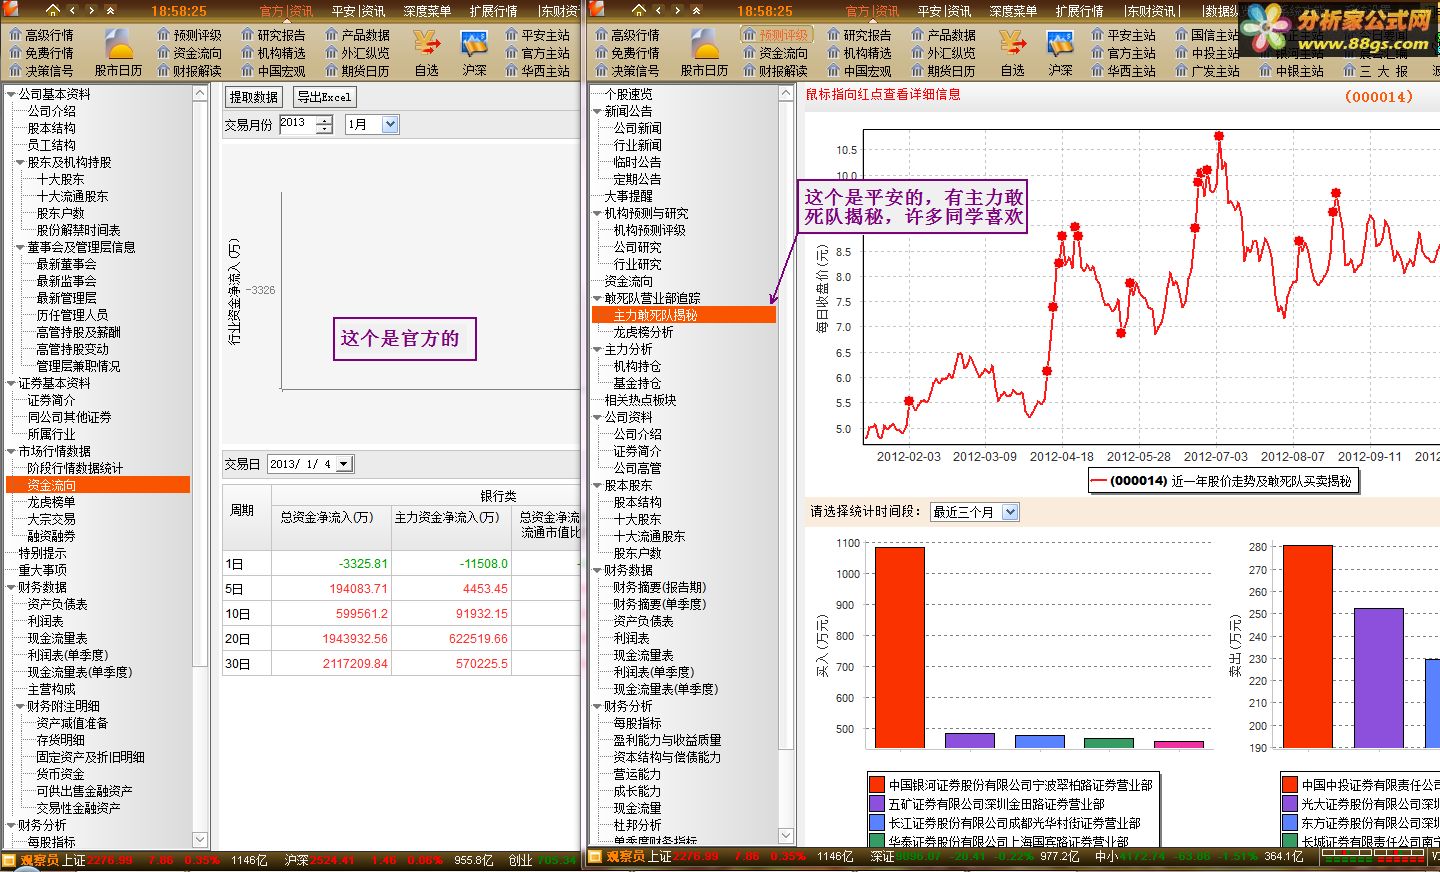Click the red dot at the price chart peak
This screenshot has width=1440, height=872.
[1219, 135]
